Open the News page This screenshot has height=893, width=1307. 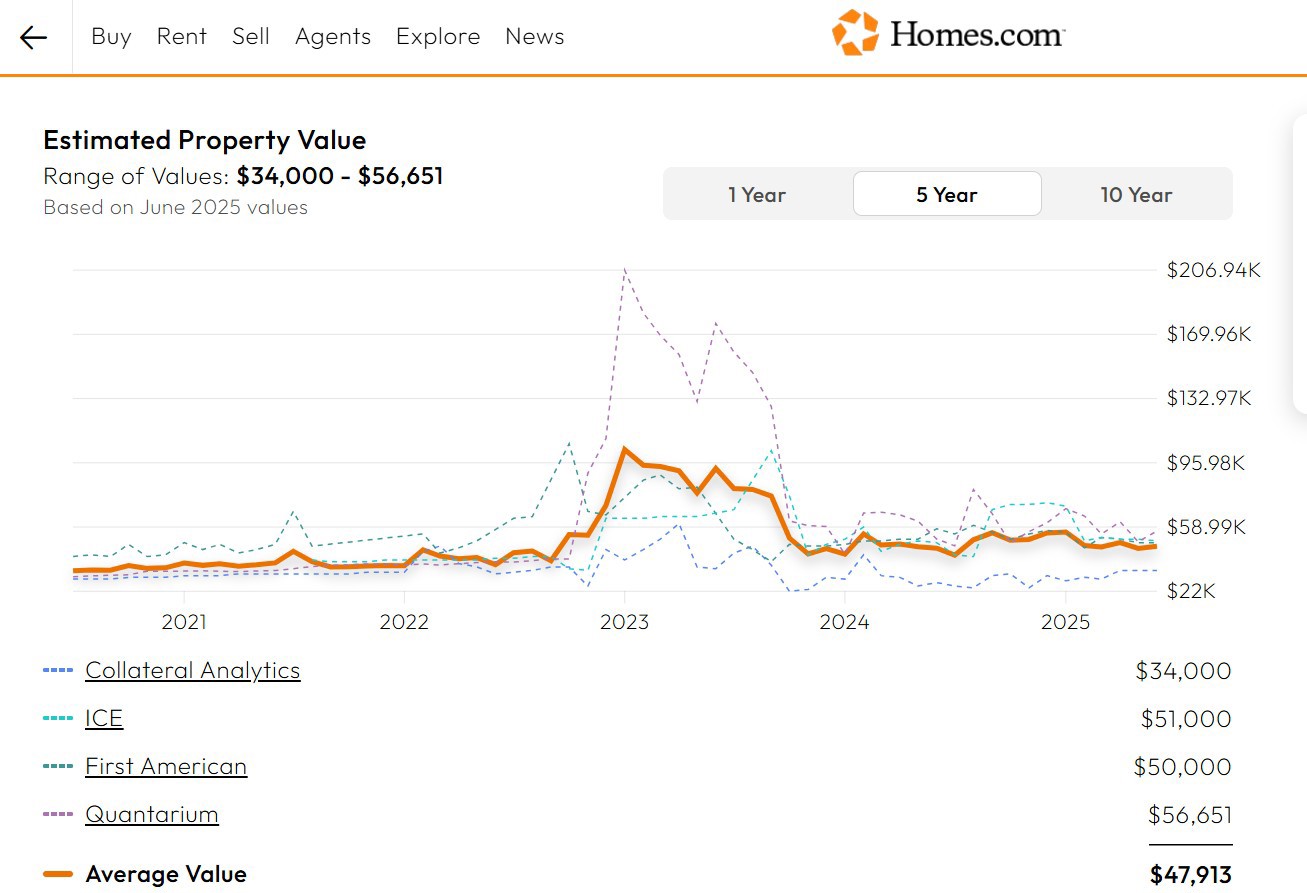[534, 37]
